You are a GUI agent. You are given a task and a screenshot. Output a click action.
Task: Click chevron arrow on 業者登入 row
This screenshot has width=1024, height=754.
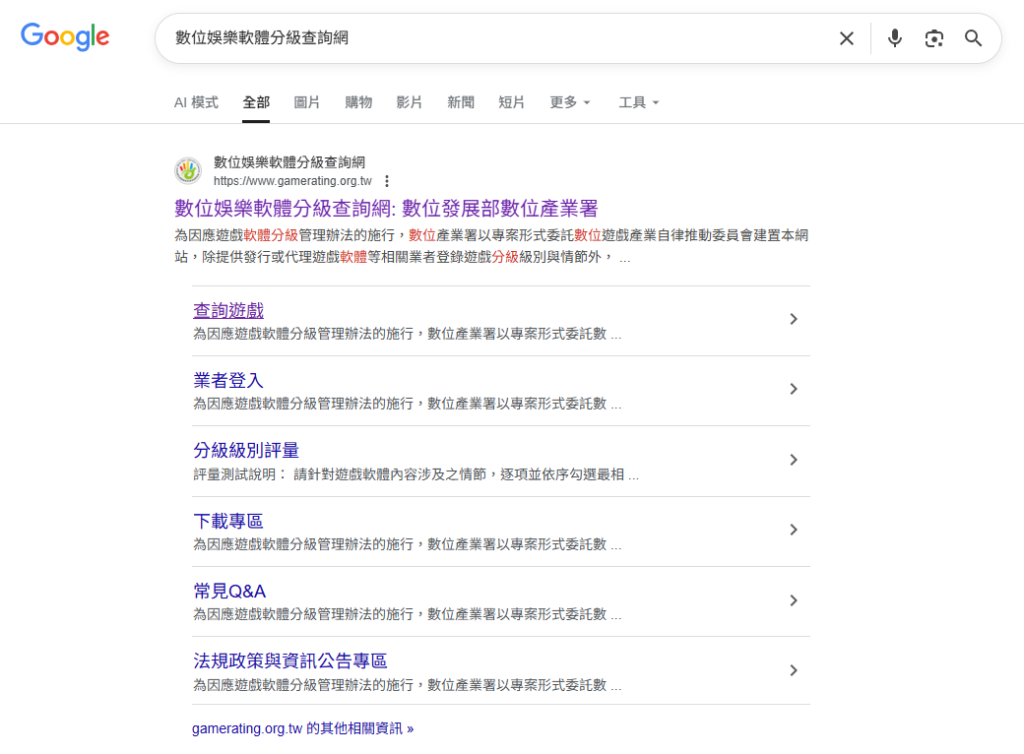tap(793, 389)
